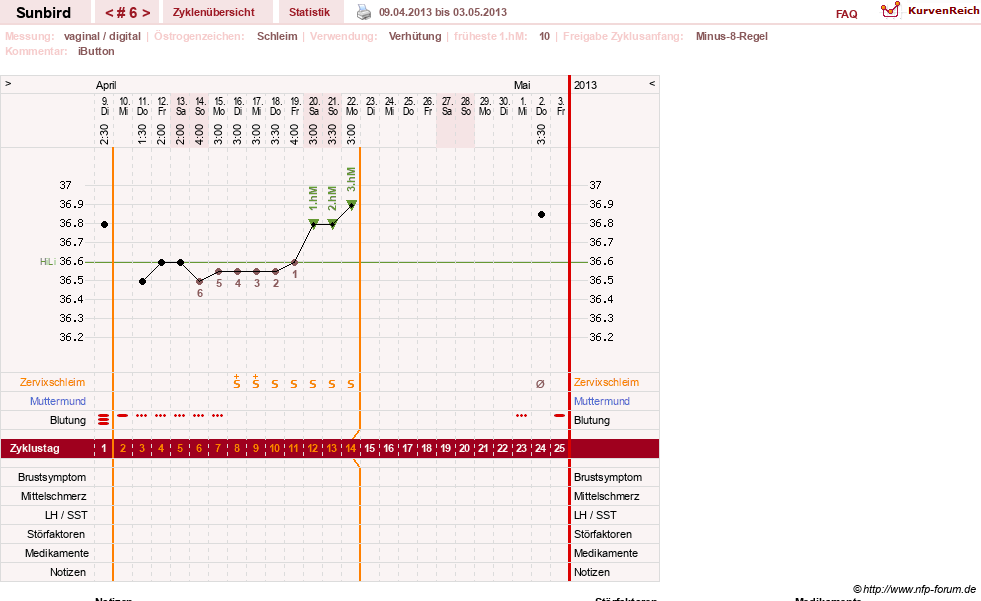Click the printer icon next to date range
Viewport: 981px width, 601px height.
(363, 12)
